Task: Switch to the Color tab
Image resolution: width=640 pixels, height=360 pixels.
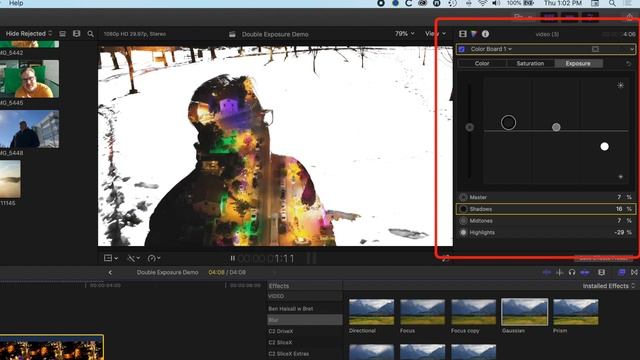Action: coord(482,64)
